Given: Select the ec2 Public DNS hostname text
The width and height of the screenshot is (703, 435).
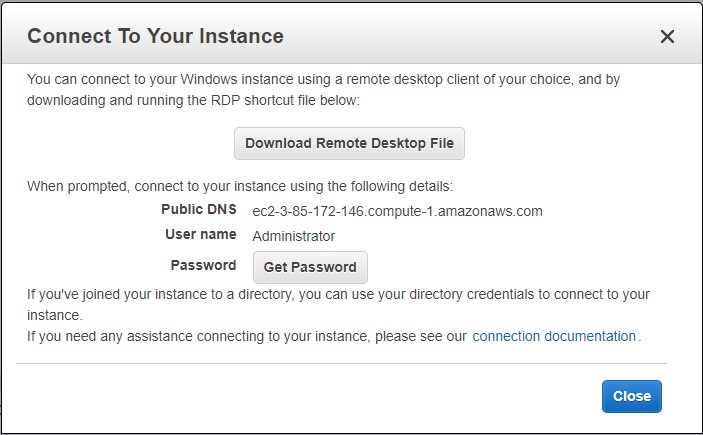Looking at the screenshot, I should (397, 211).
